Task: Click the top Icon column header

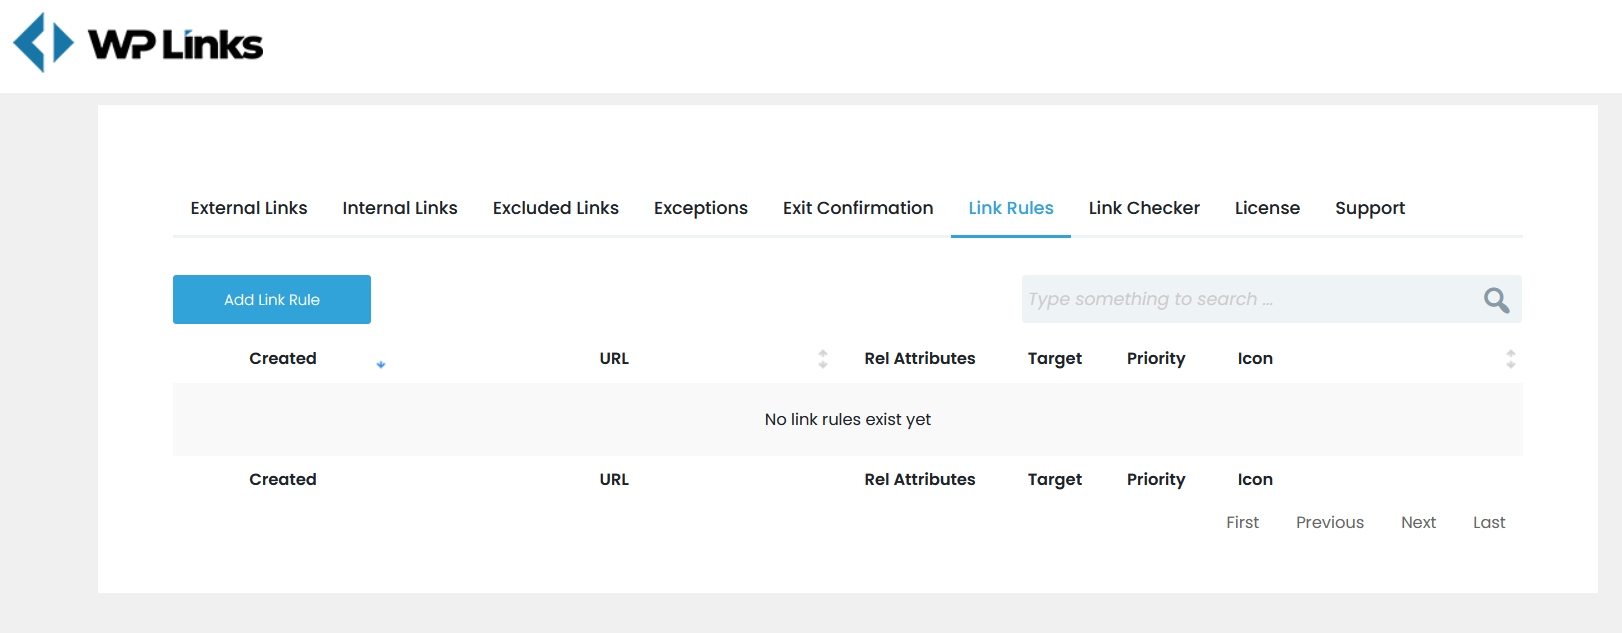Action: click(x=1255, y=358)
